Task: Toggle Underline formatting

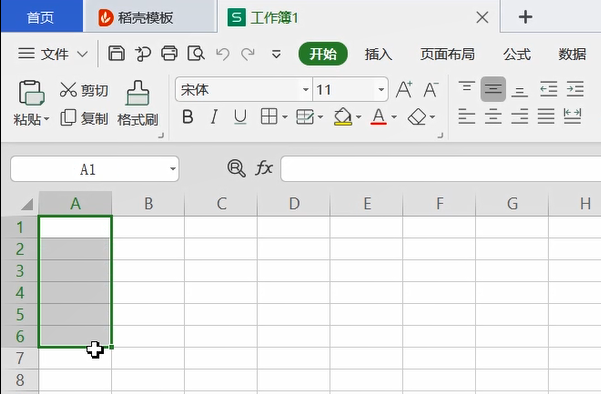Action: 240,117
